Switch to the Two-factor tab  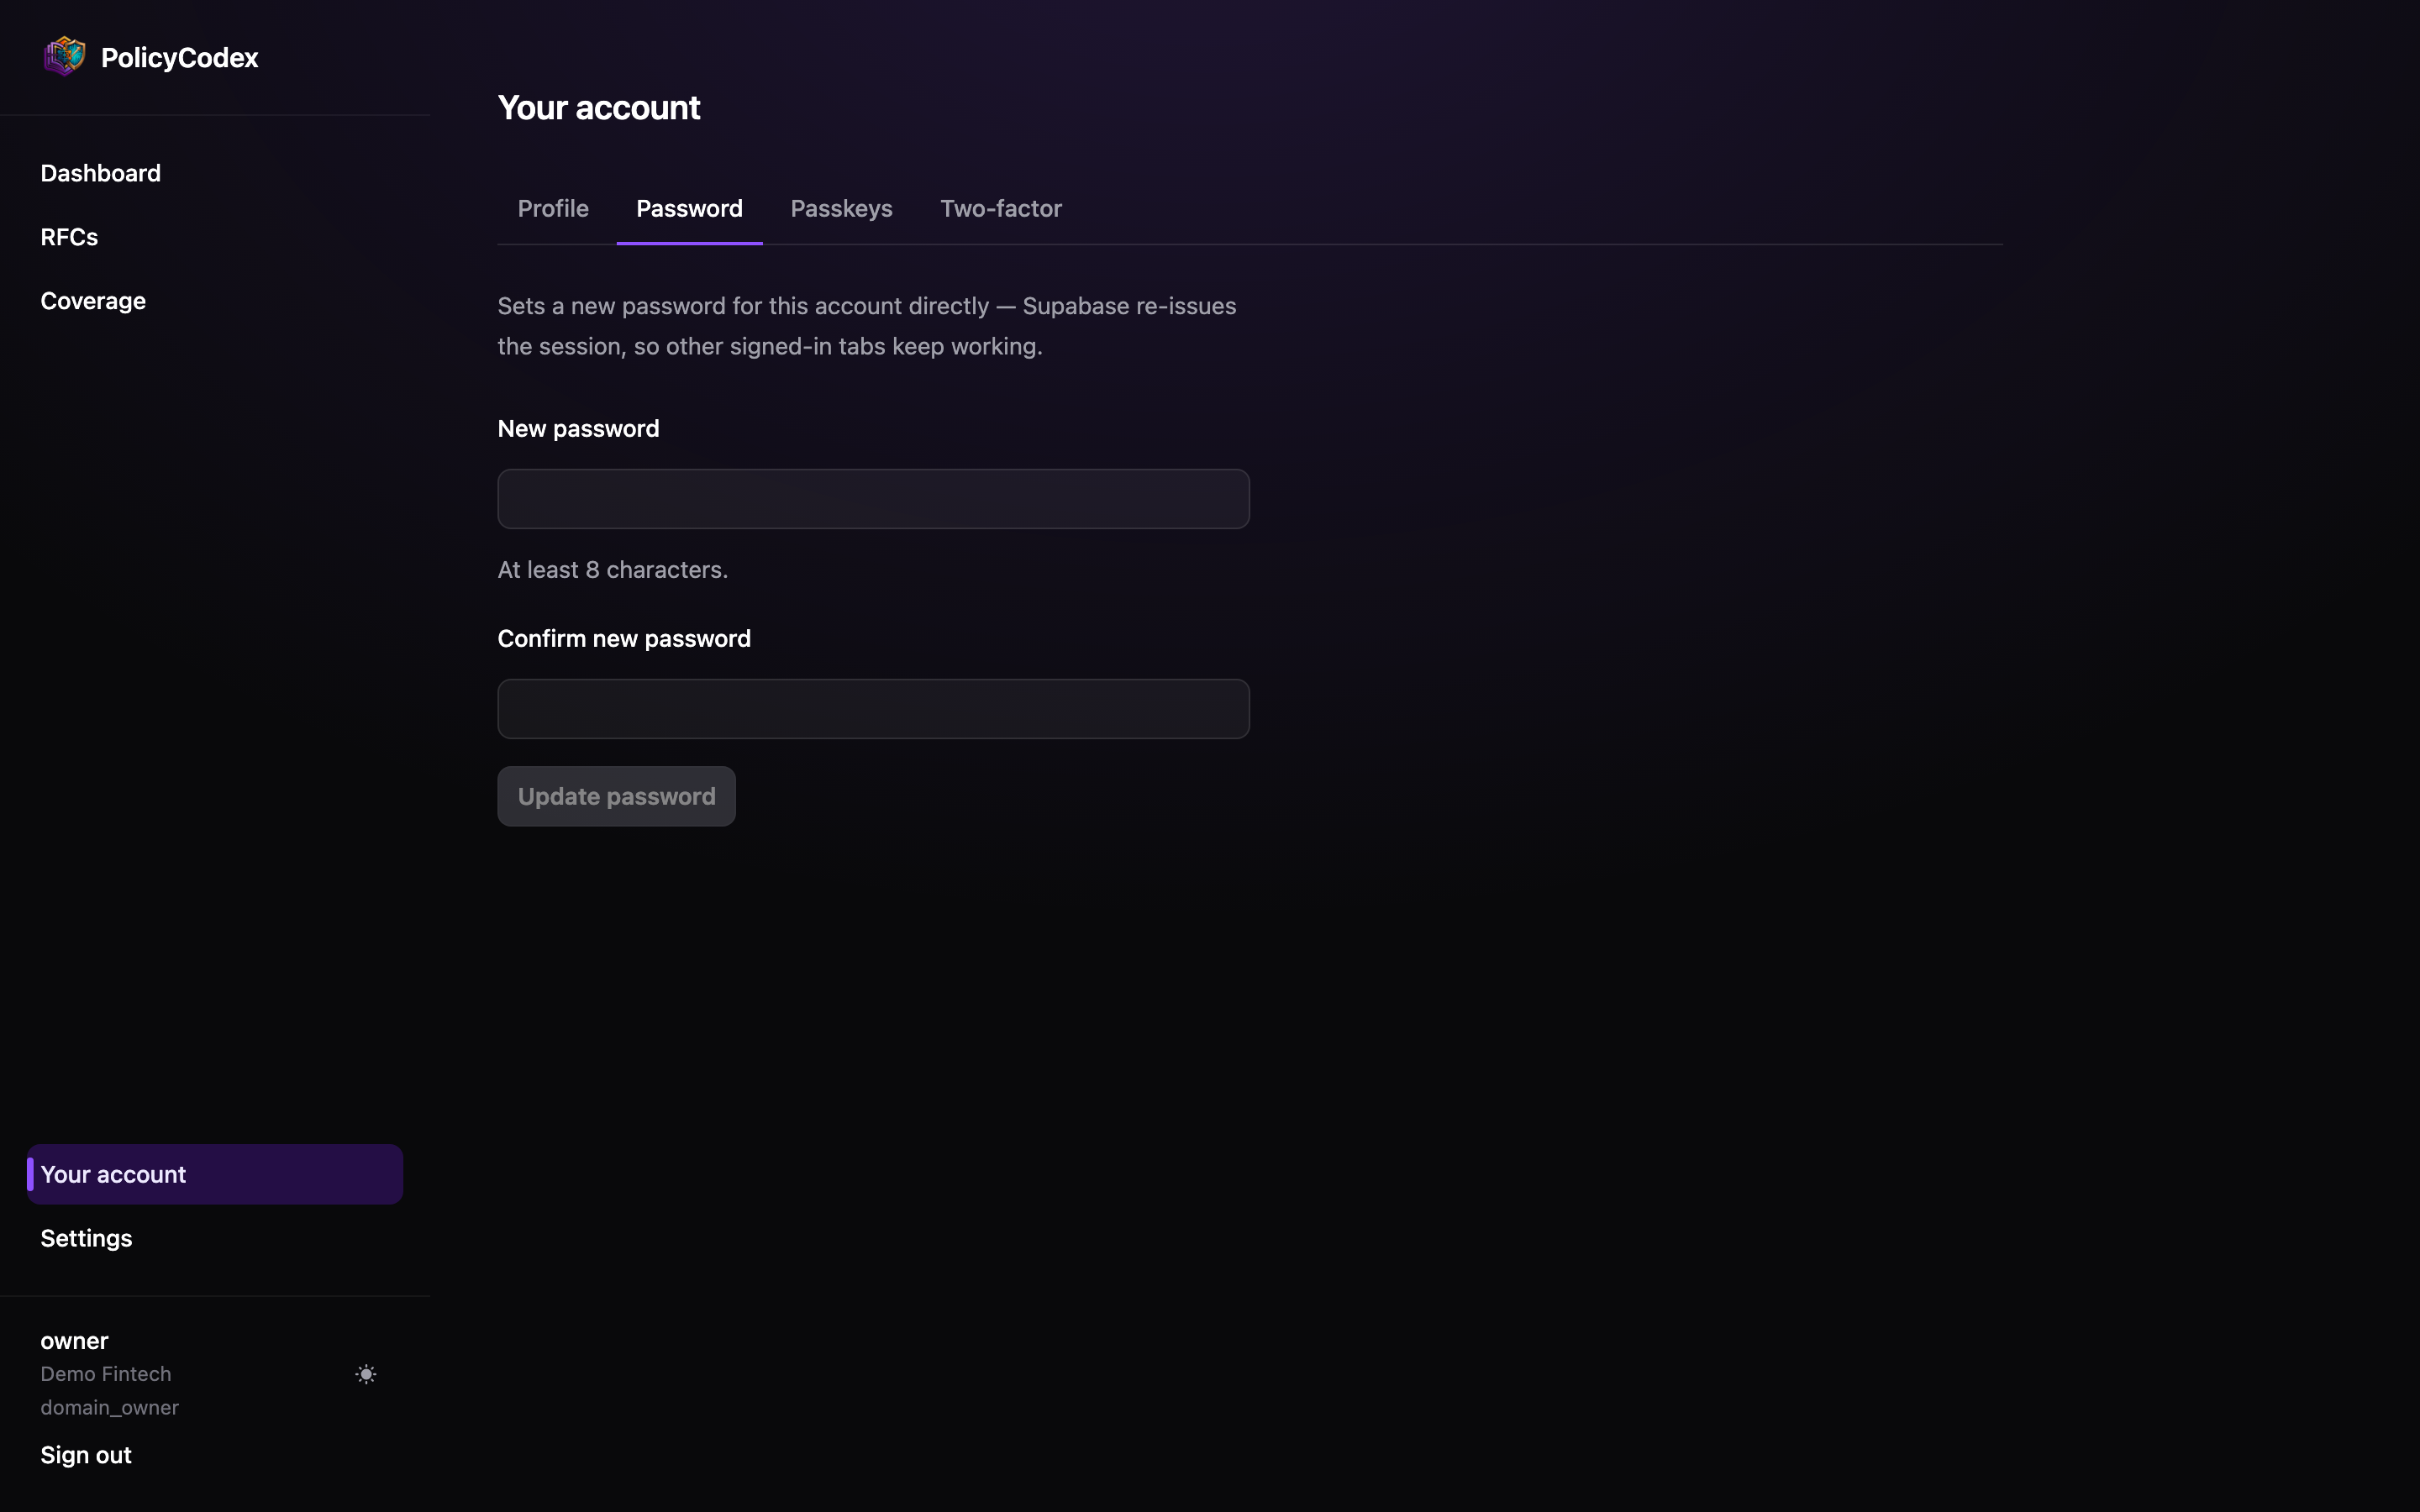[1000, 208]
